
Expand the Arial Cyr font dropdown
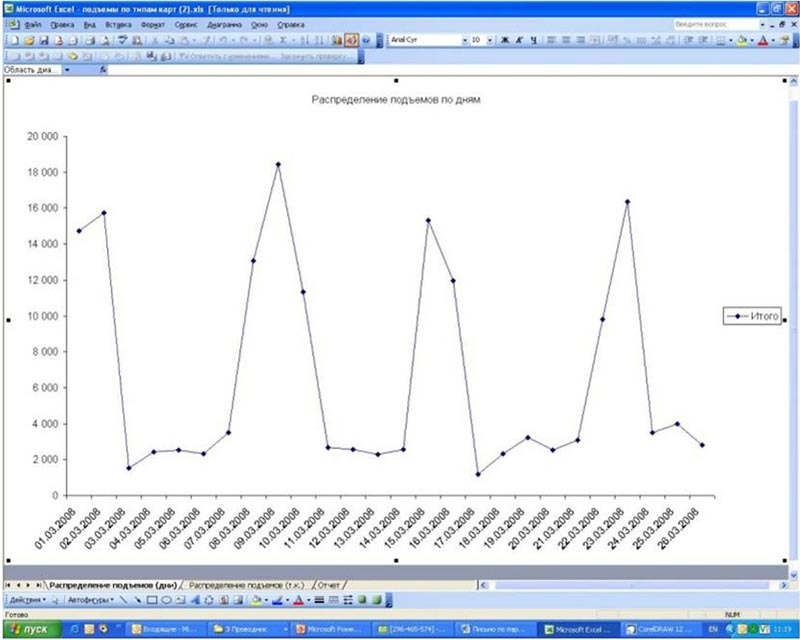(x=464, y=40)
